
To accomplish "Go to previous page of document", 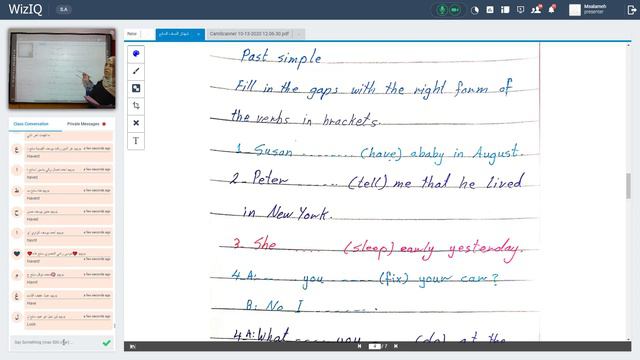I will [x=359, y=346].
